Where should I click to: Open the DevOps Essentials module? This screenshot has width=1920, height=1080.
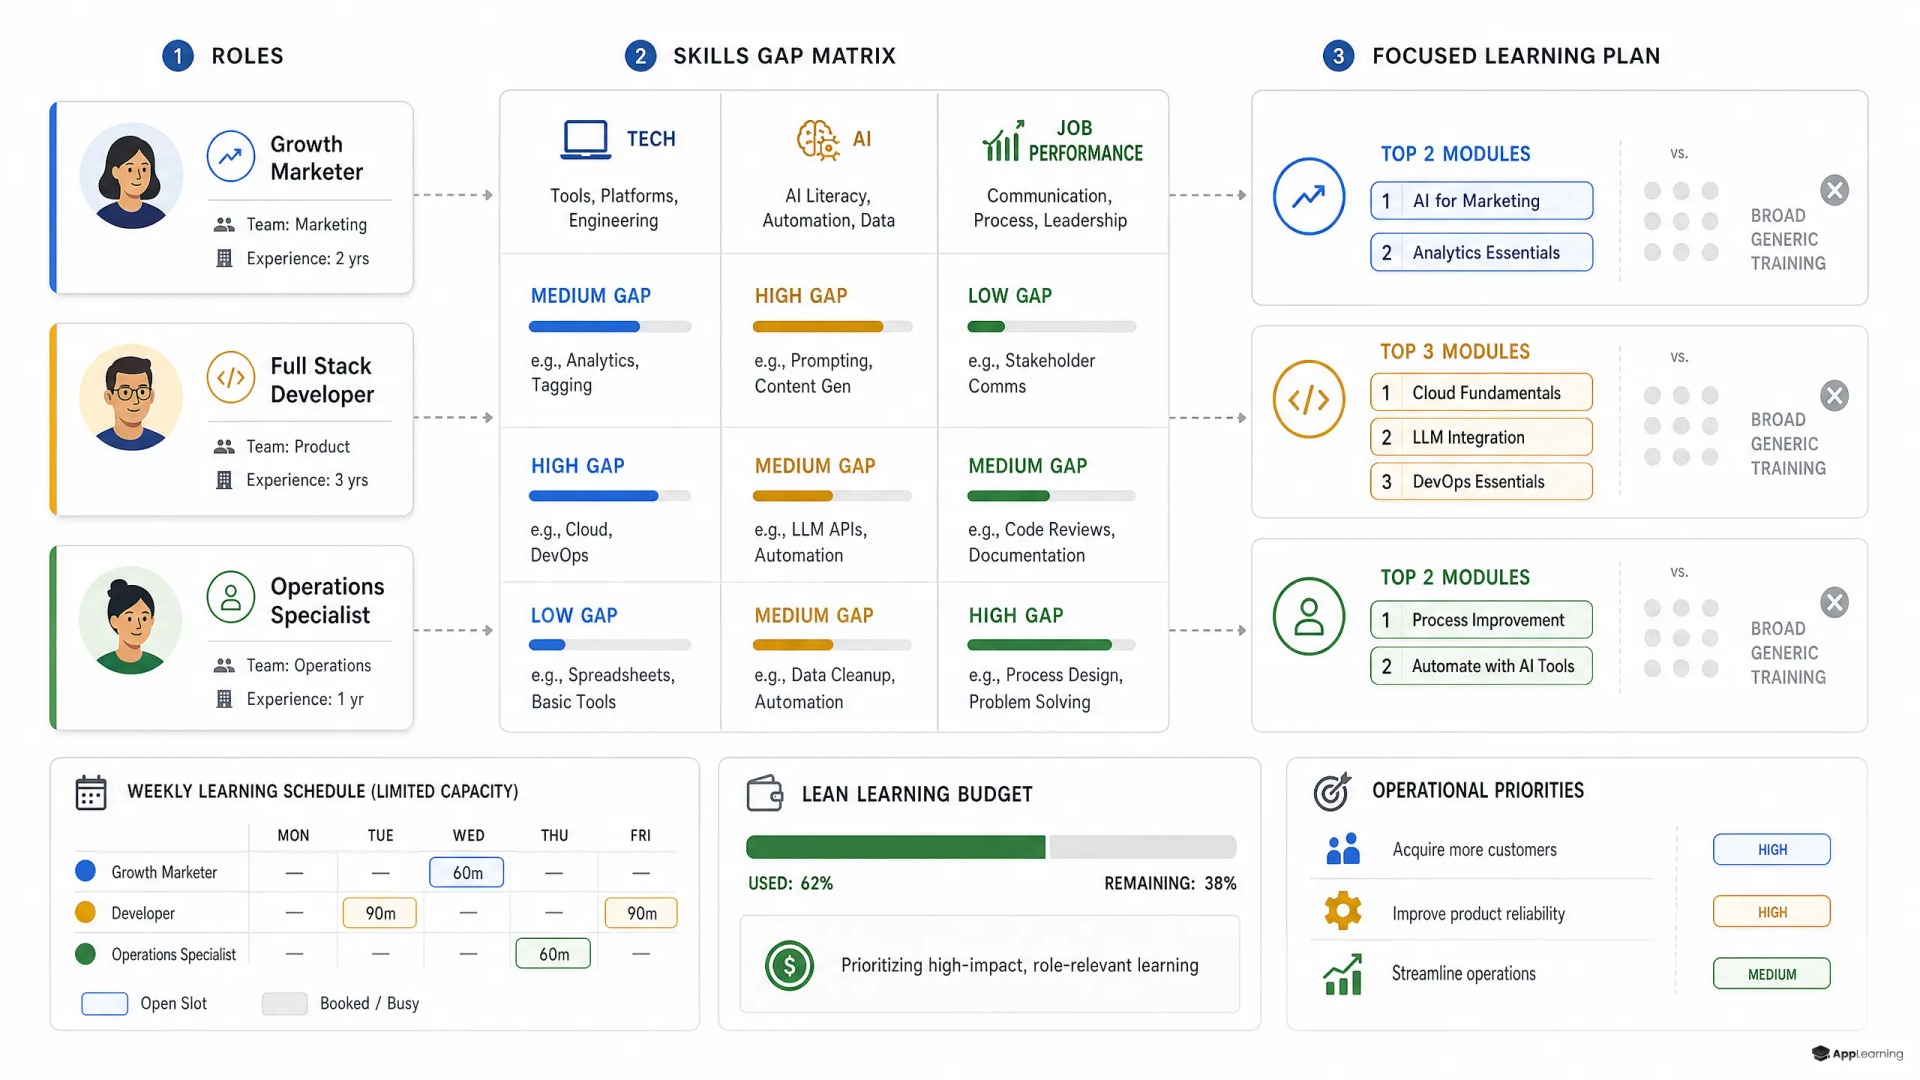1481,482
